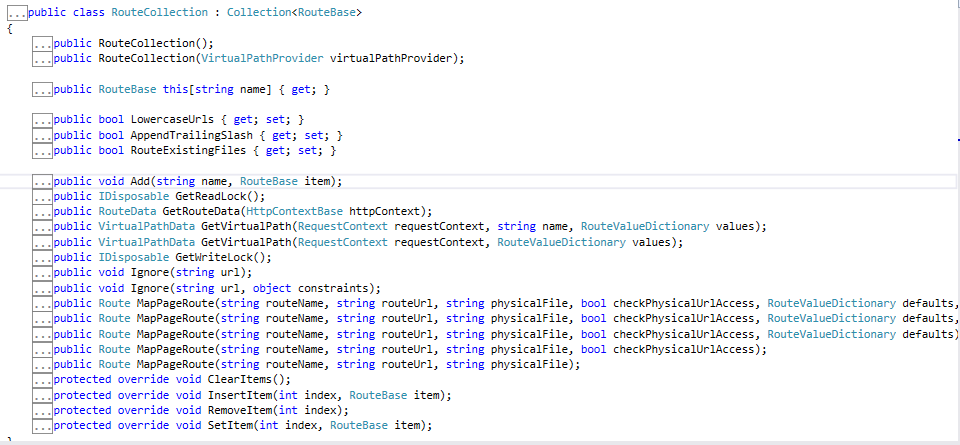Screen dimensions: 960x445
Task: Click IDisposable on the GetReadLock line
Action: 134,196
